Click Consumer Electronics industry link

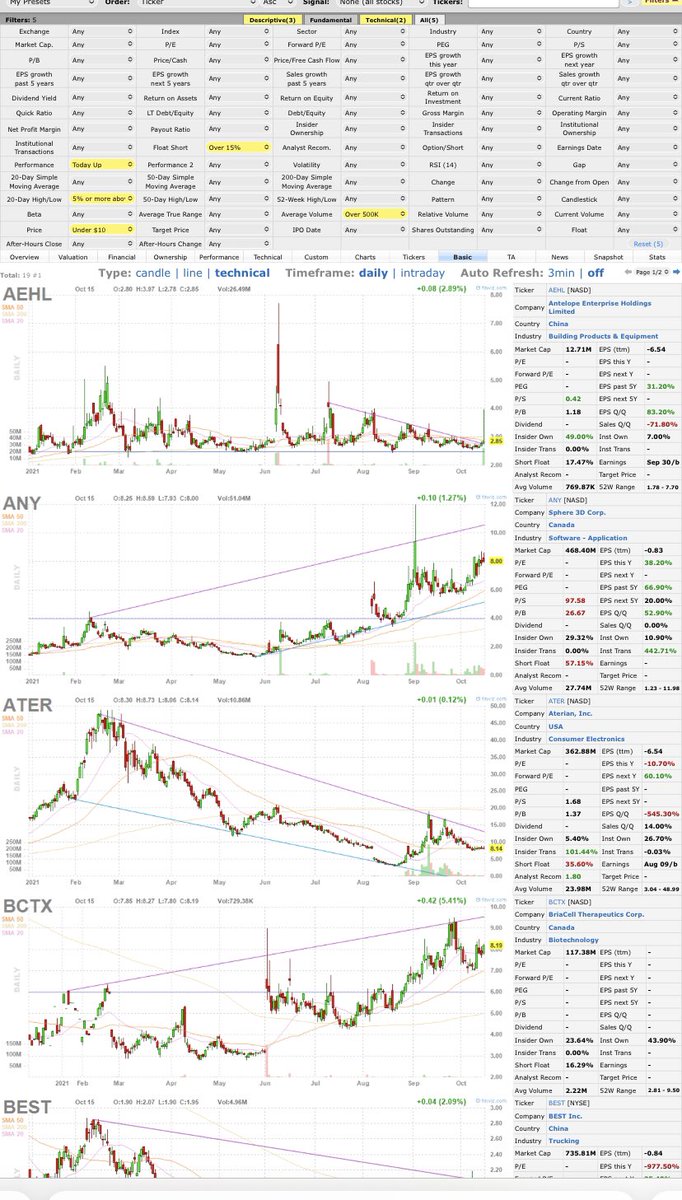coord(588,738)
